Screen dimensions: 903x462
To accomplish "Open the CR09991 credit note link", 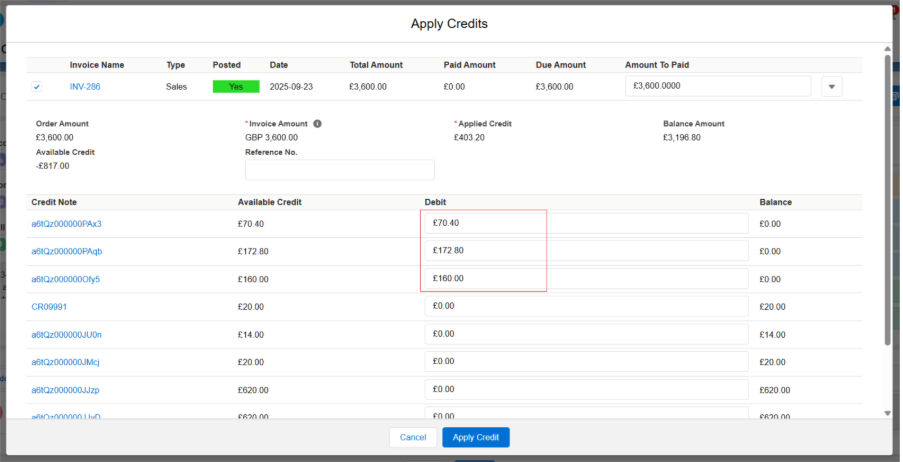I will click(49, 307).
